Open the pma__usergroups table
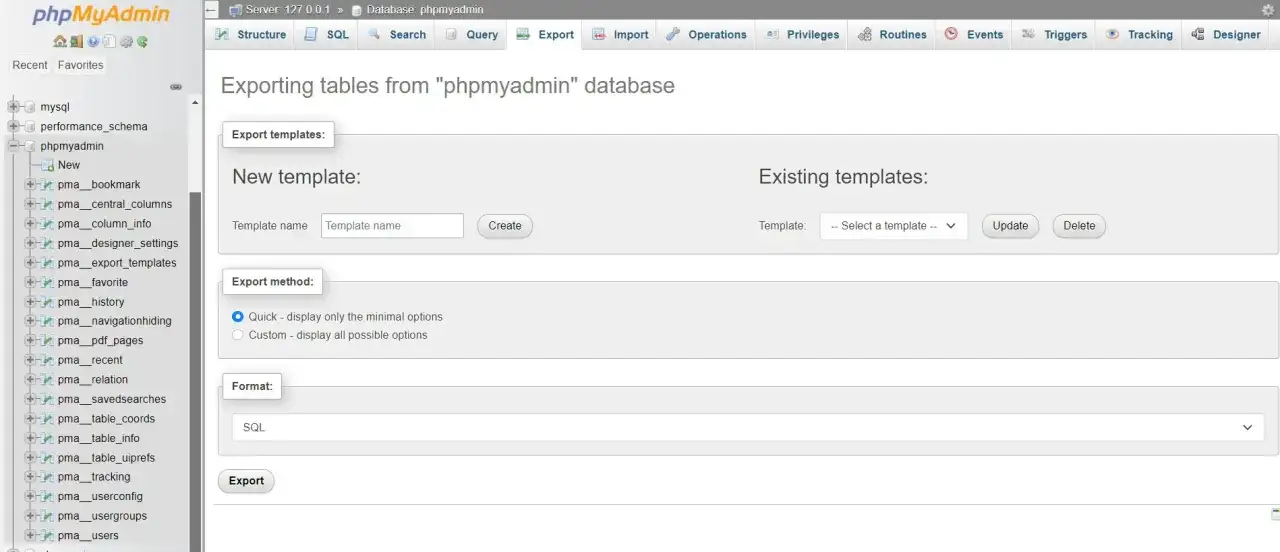The image size is (1280, 552). [x=102, y=516]
